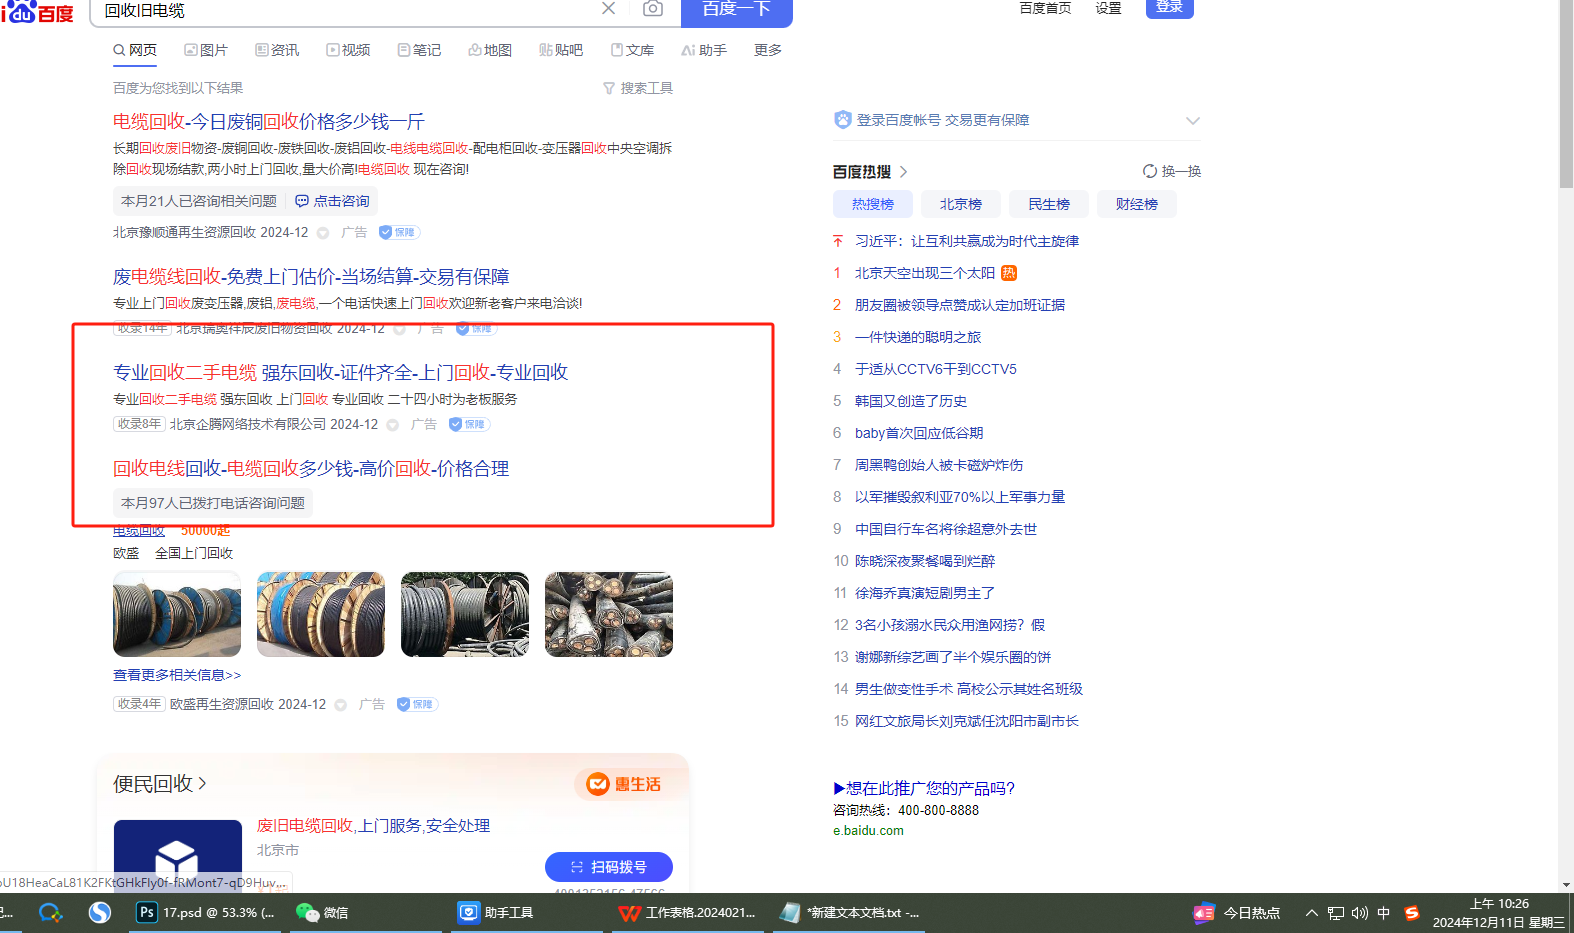Open the WPS 工作表格 taskbar item
This screenshot has height=933, width=1574.
pyautogui.click(x=687, y=913)
